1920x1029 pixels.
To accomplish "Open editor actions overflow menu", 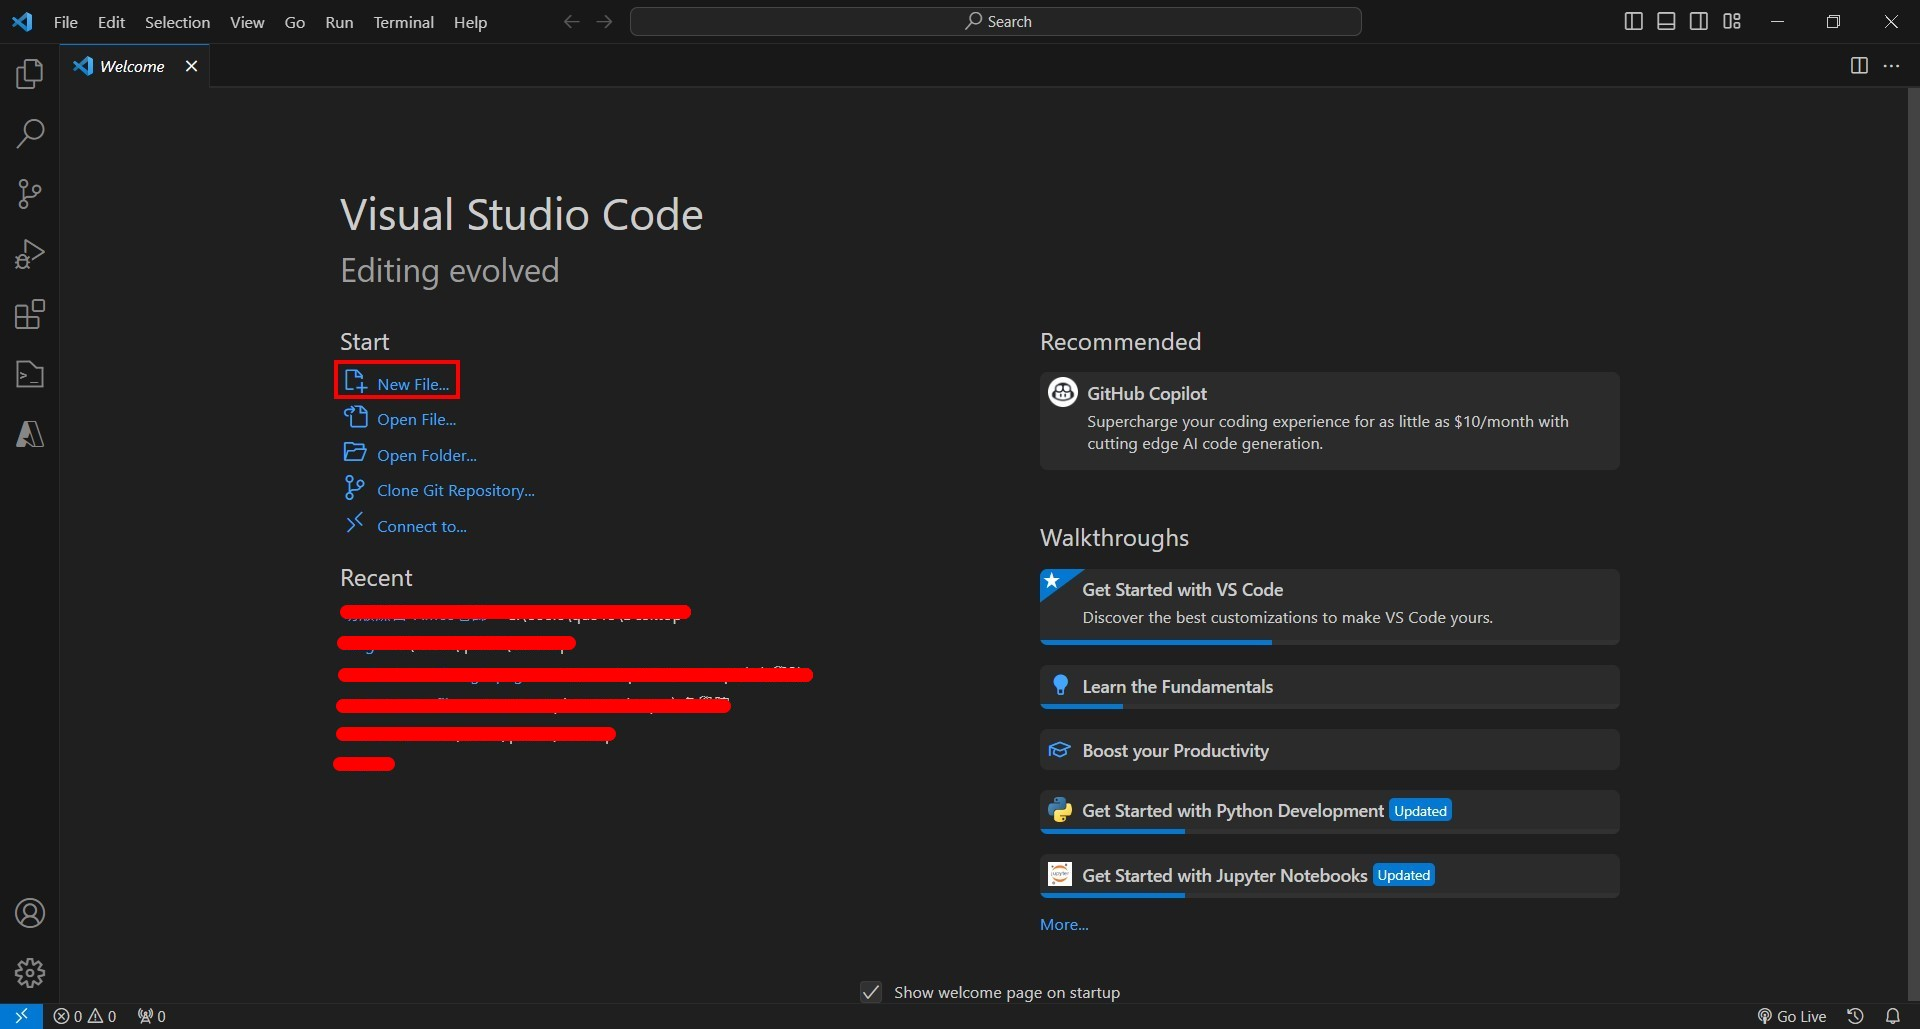I will click(1892, 66).
